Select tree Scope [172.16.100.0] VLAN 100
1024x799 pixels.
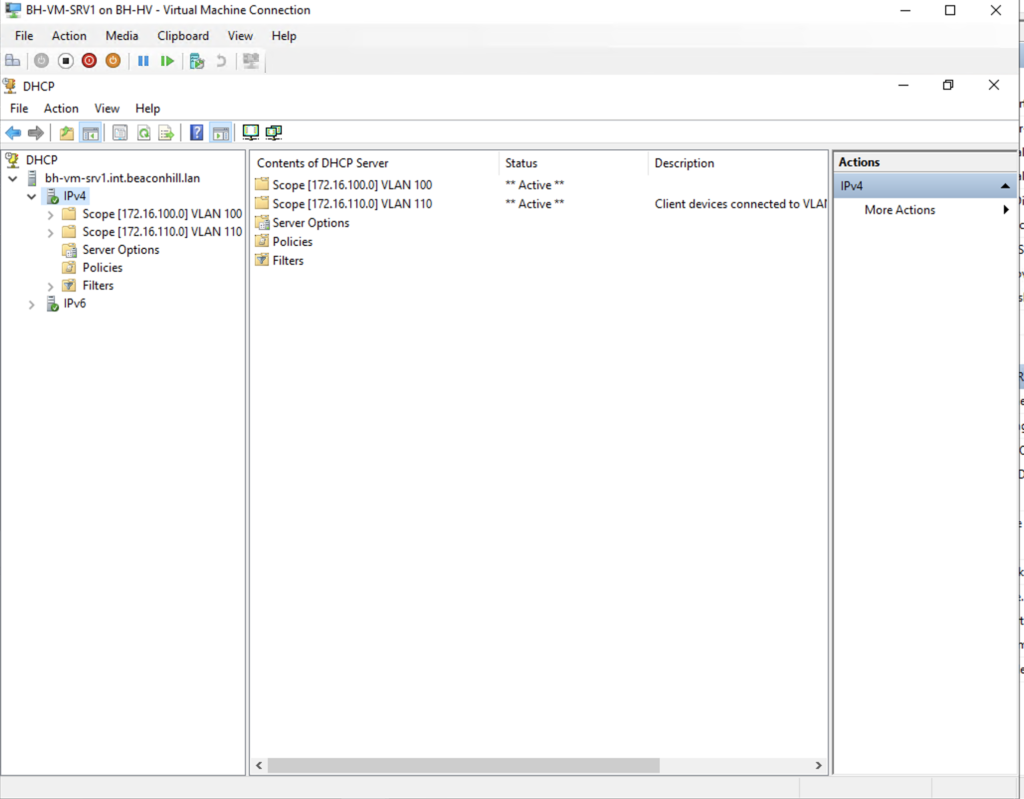click(x=162, y=214)
